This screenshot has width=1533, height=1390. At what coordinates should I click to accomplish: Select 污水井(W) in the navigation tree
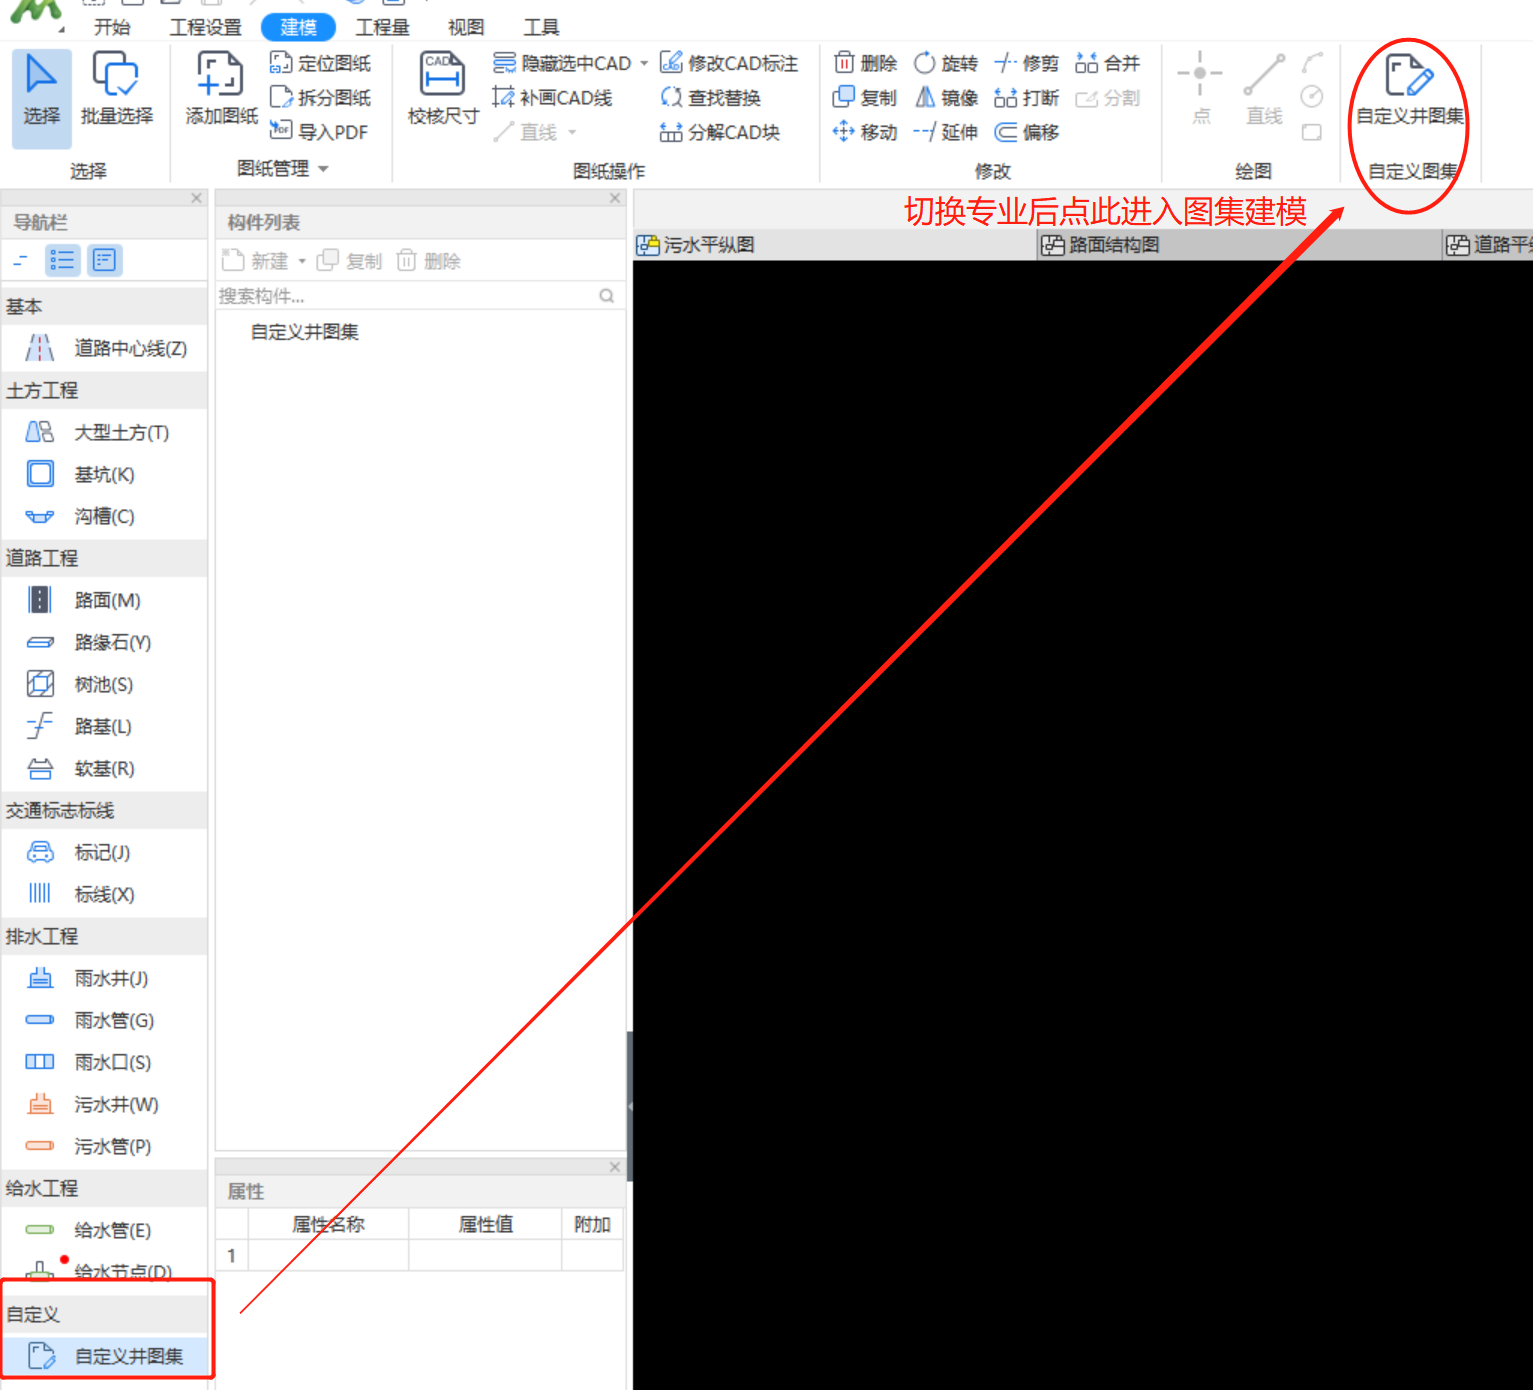tap(115, 1105)
